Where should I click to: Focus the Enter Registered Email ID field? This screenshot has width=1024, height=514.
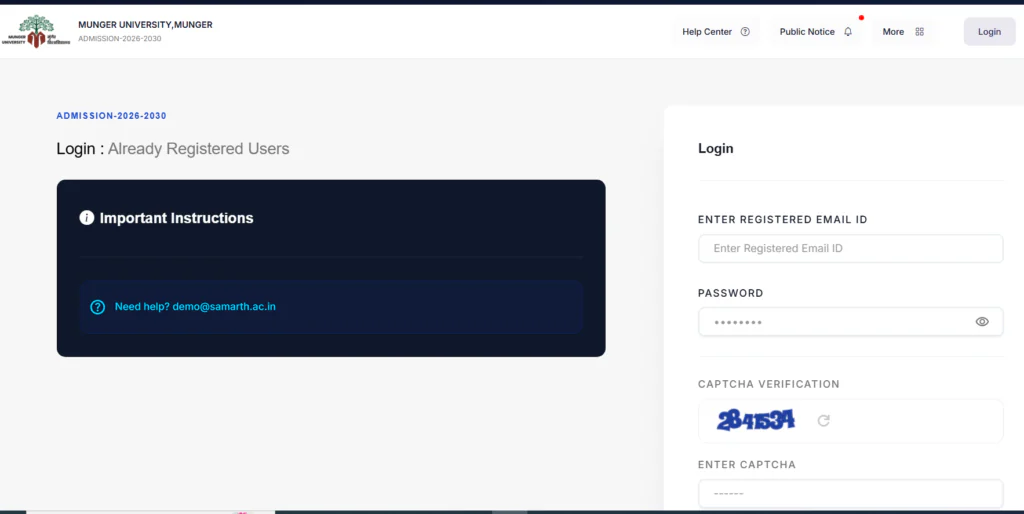(850, 248)
